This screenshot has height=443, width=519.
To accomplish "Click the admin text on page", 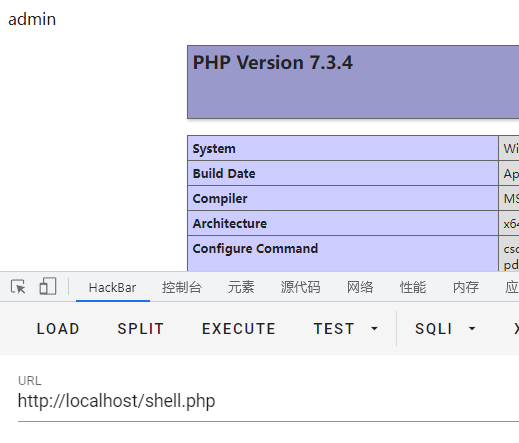I will [32, 19].
